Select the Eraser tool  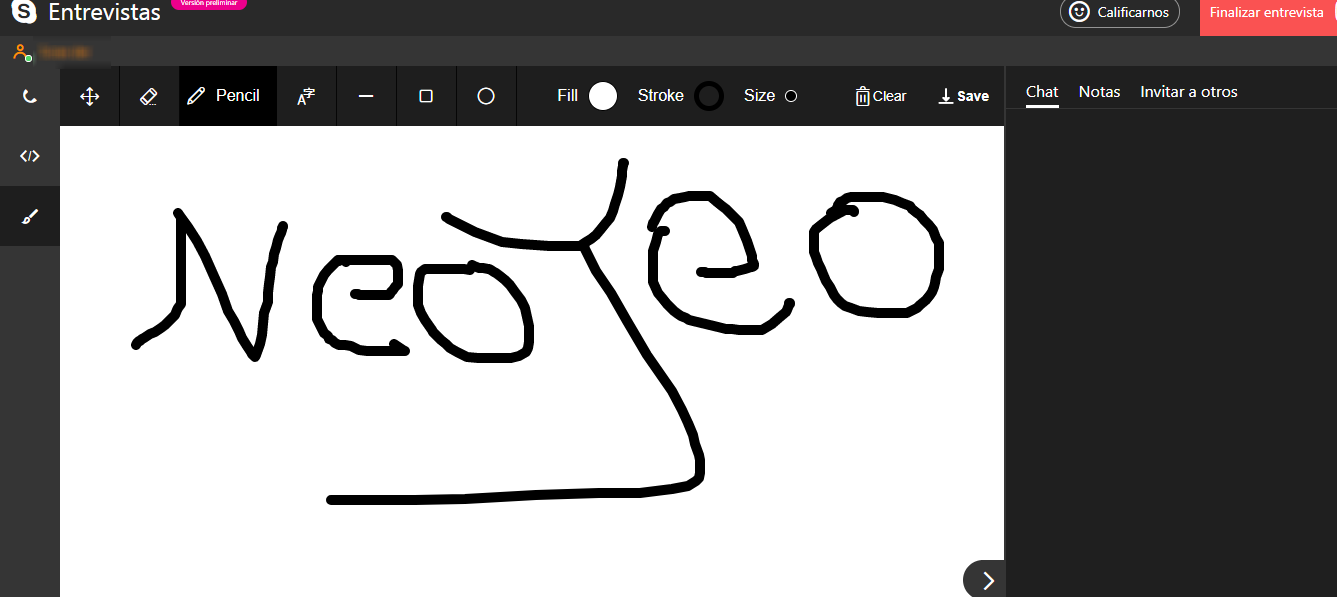pos(149,96)
